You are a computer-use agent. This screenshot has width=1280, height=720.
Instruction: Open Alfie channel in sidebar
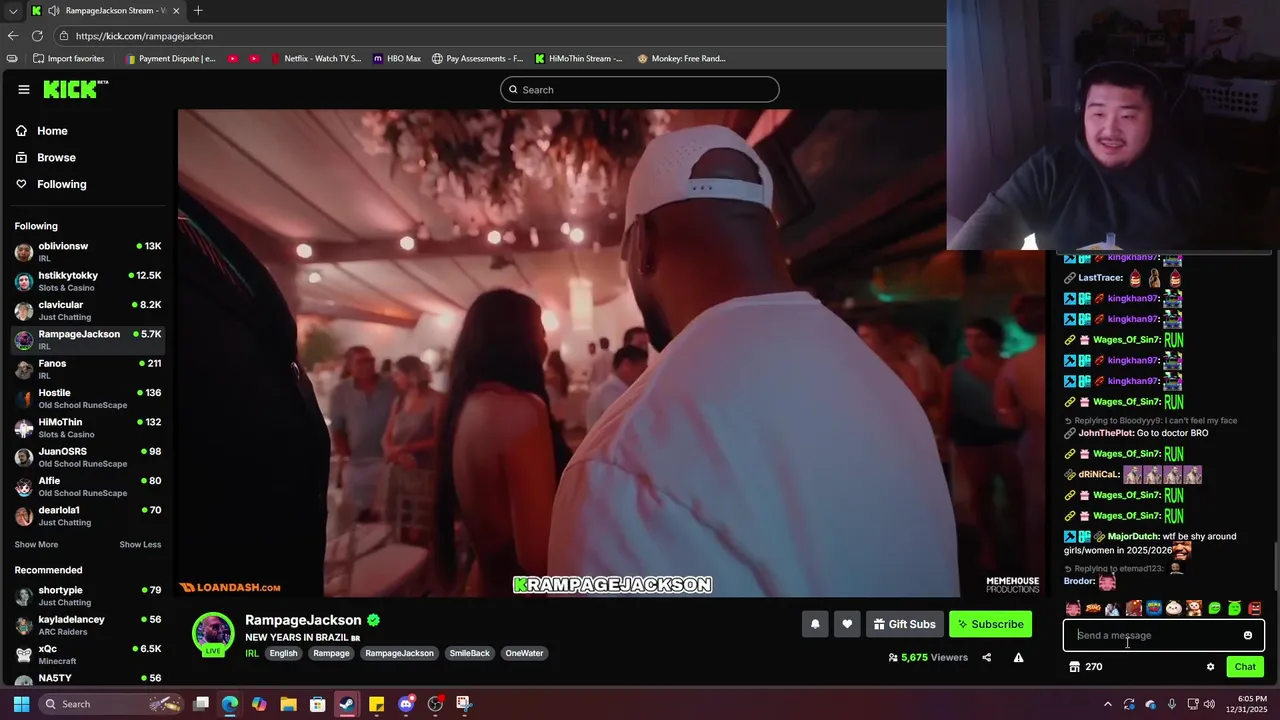(88, 486)
